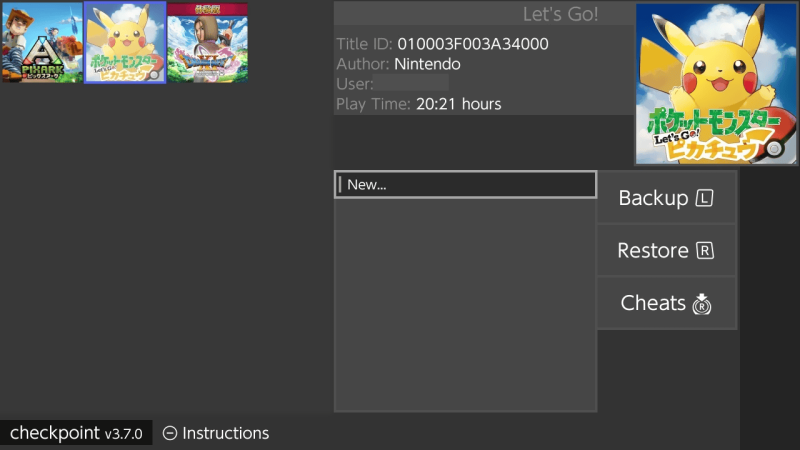This screenshot has width=800, height=450.
Task: Select the Dragon Quest XI game icon
Action: pyautogui.click(x=208, y=42)
